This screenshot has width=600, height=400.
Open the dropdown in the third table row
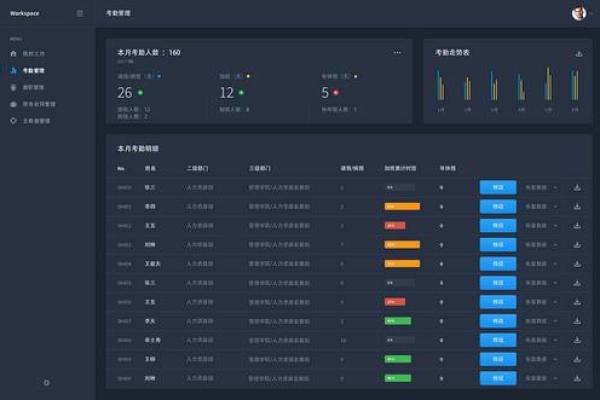click(x=541, y=226)
